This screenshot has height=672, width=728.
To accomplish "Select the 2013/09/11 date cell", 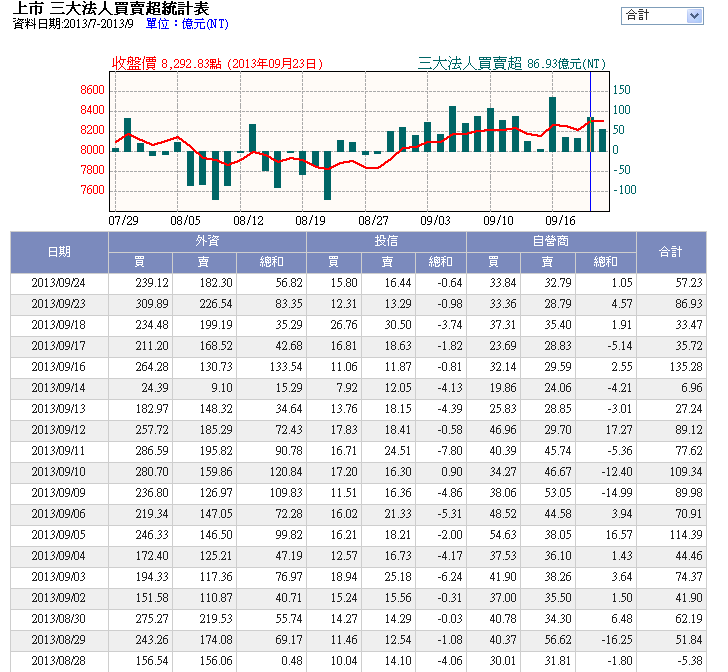I will coord(59,451).
